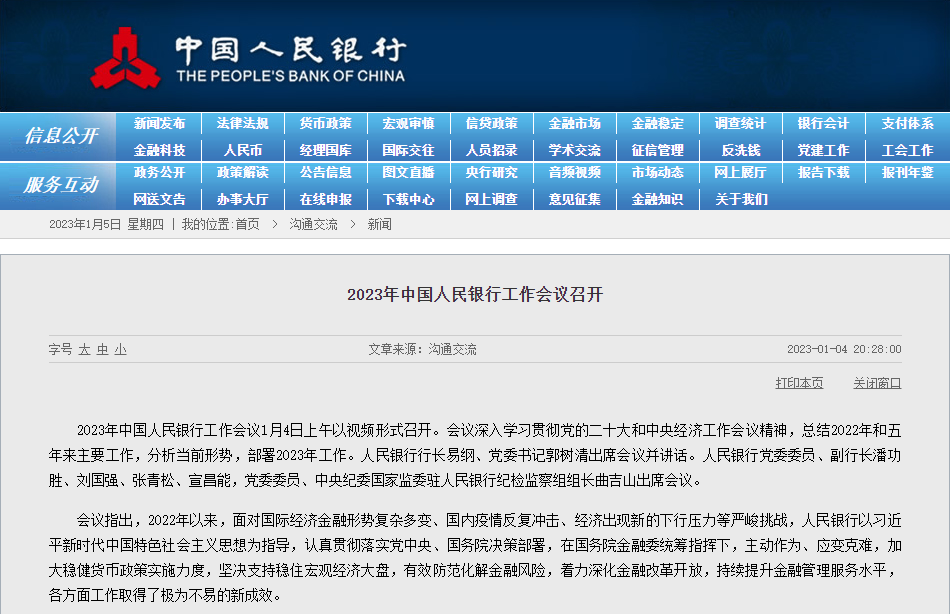The height and width of the screenshot is (614, 951).
Task: Visit 网上展厅 page
Action: pyautogui.click(x=741, y=172)
